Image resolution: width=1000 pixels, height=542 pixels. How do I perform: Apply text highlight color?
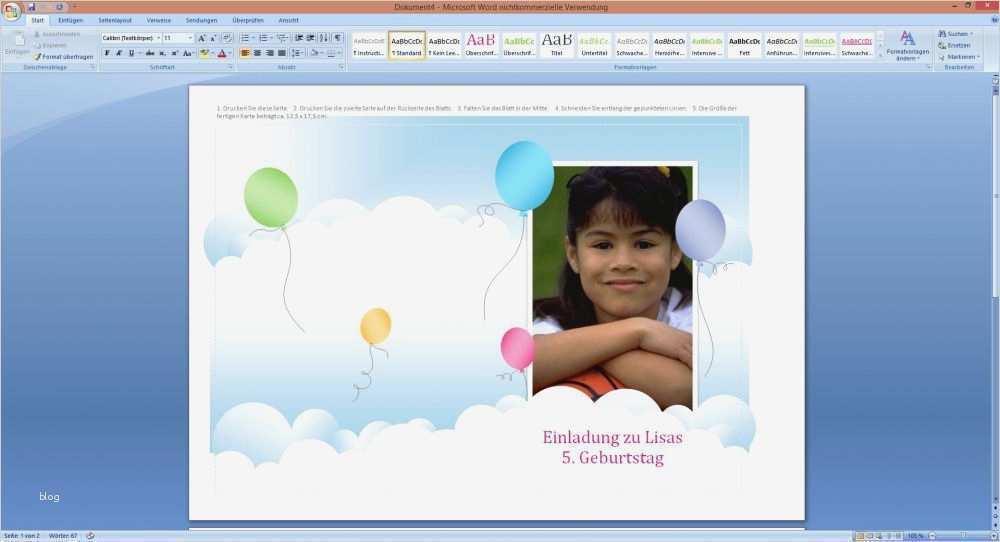pyautogui.click(x=204, y=54)
